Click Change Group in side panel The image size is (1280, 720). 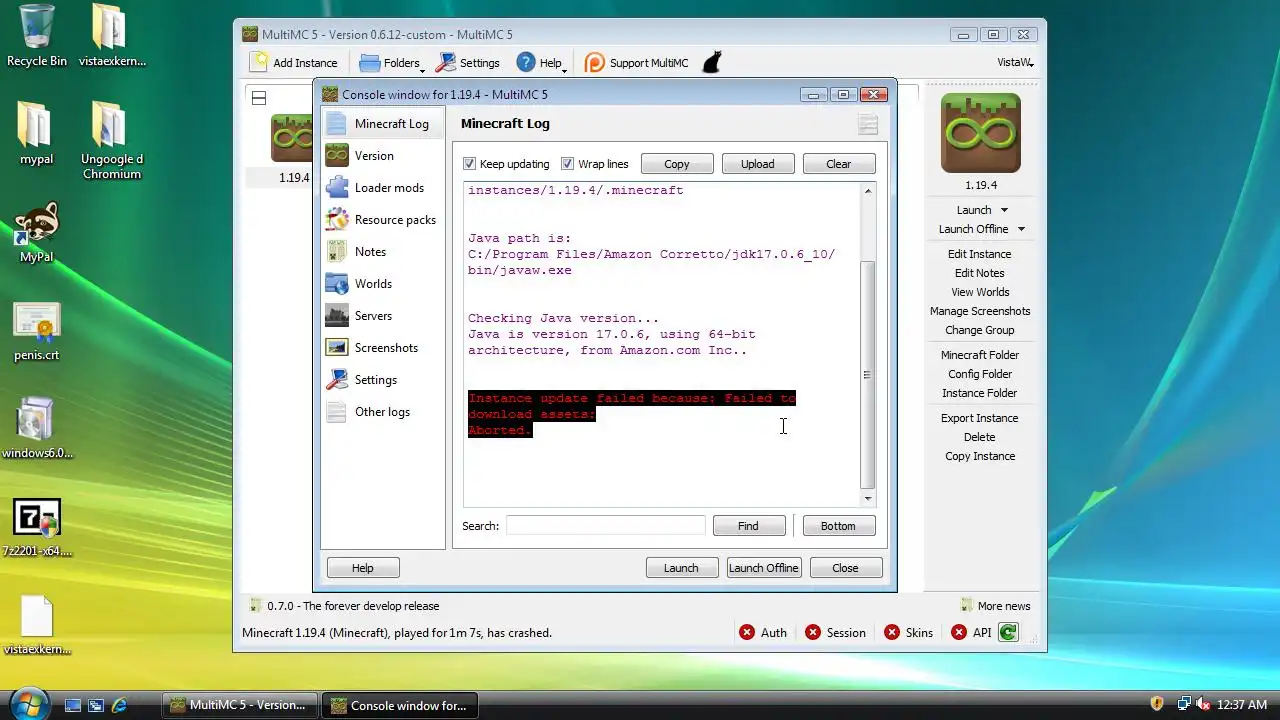(980, 330)
